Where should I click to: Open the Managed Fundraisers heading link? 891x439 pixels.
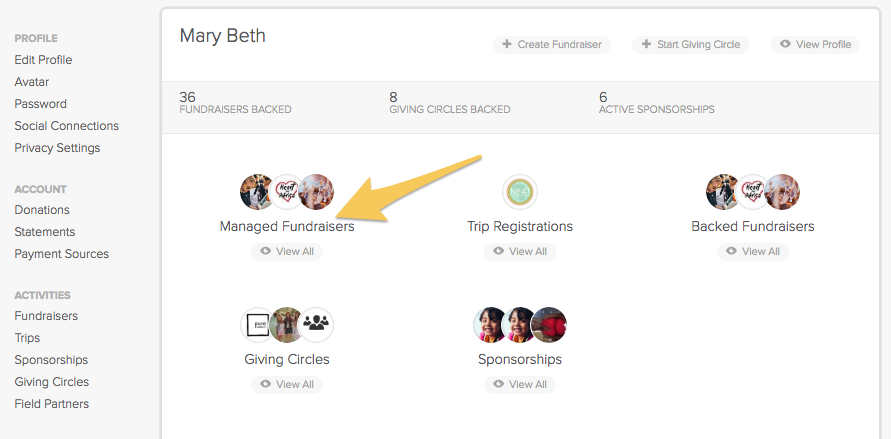[287, 226]
